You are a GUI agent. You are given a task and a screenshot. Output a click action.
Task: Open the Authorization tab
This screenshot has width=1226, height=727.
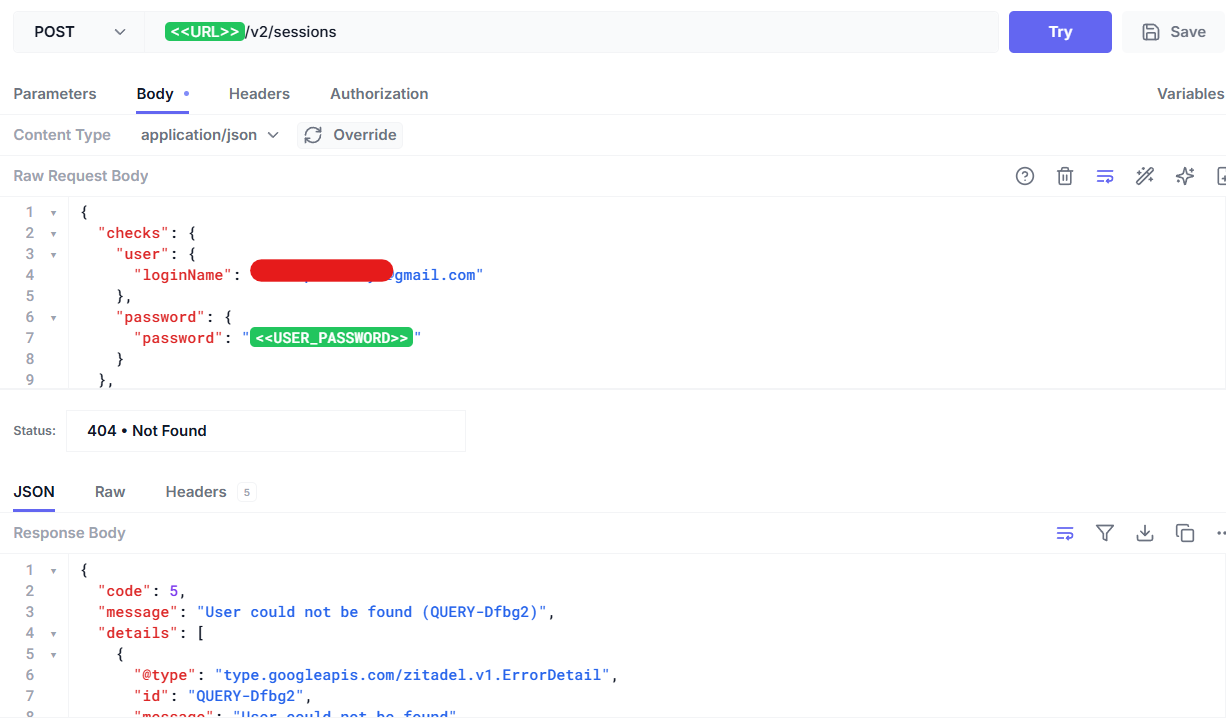pos(379,94)
